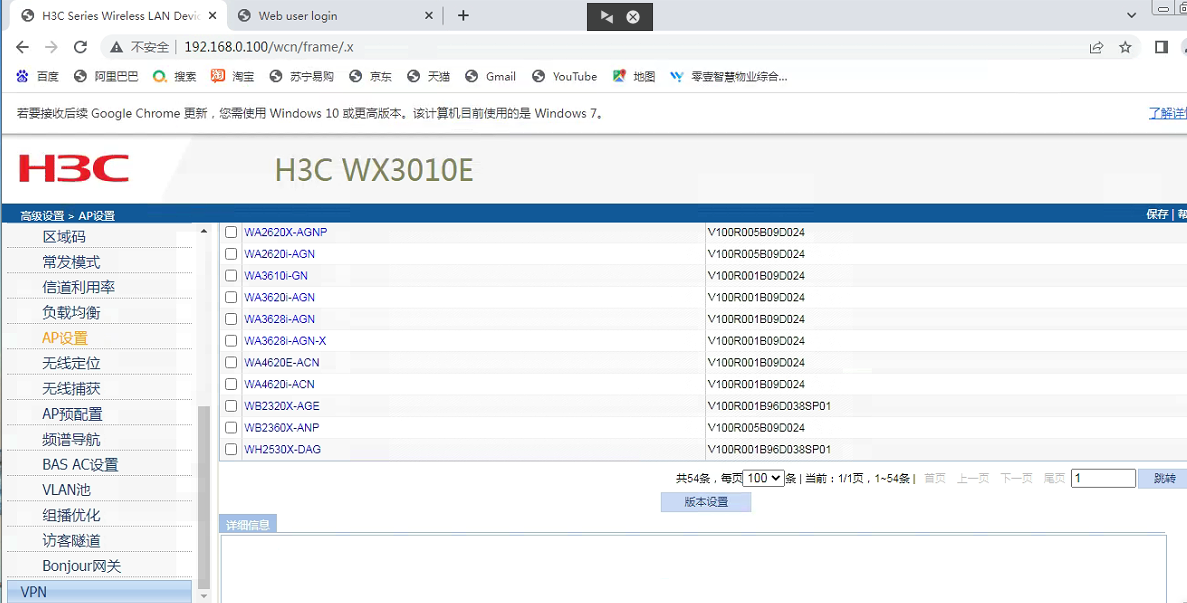Viewport: 1187px width, 603px height.
Task: Click the sidebar scroll down arrow
Action: click(x=204, y=596)
